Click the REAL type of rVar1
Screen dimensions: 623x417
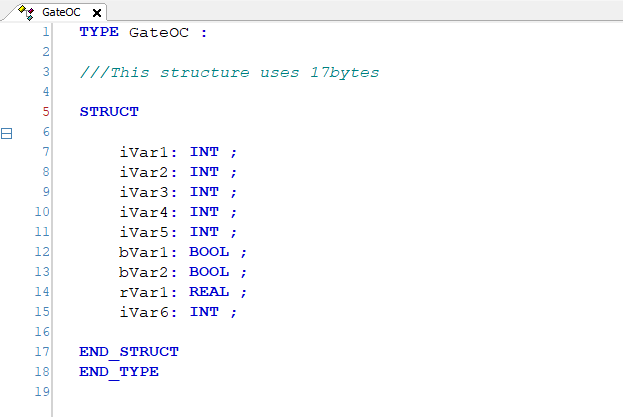(x=209, y=292)
